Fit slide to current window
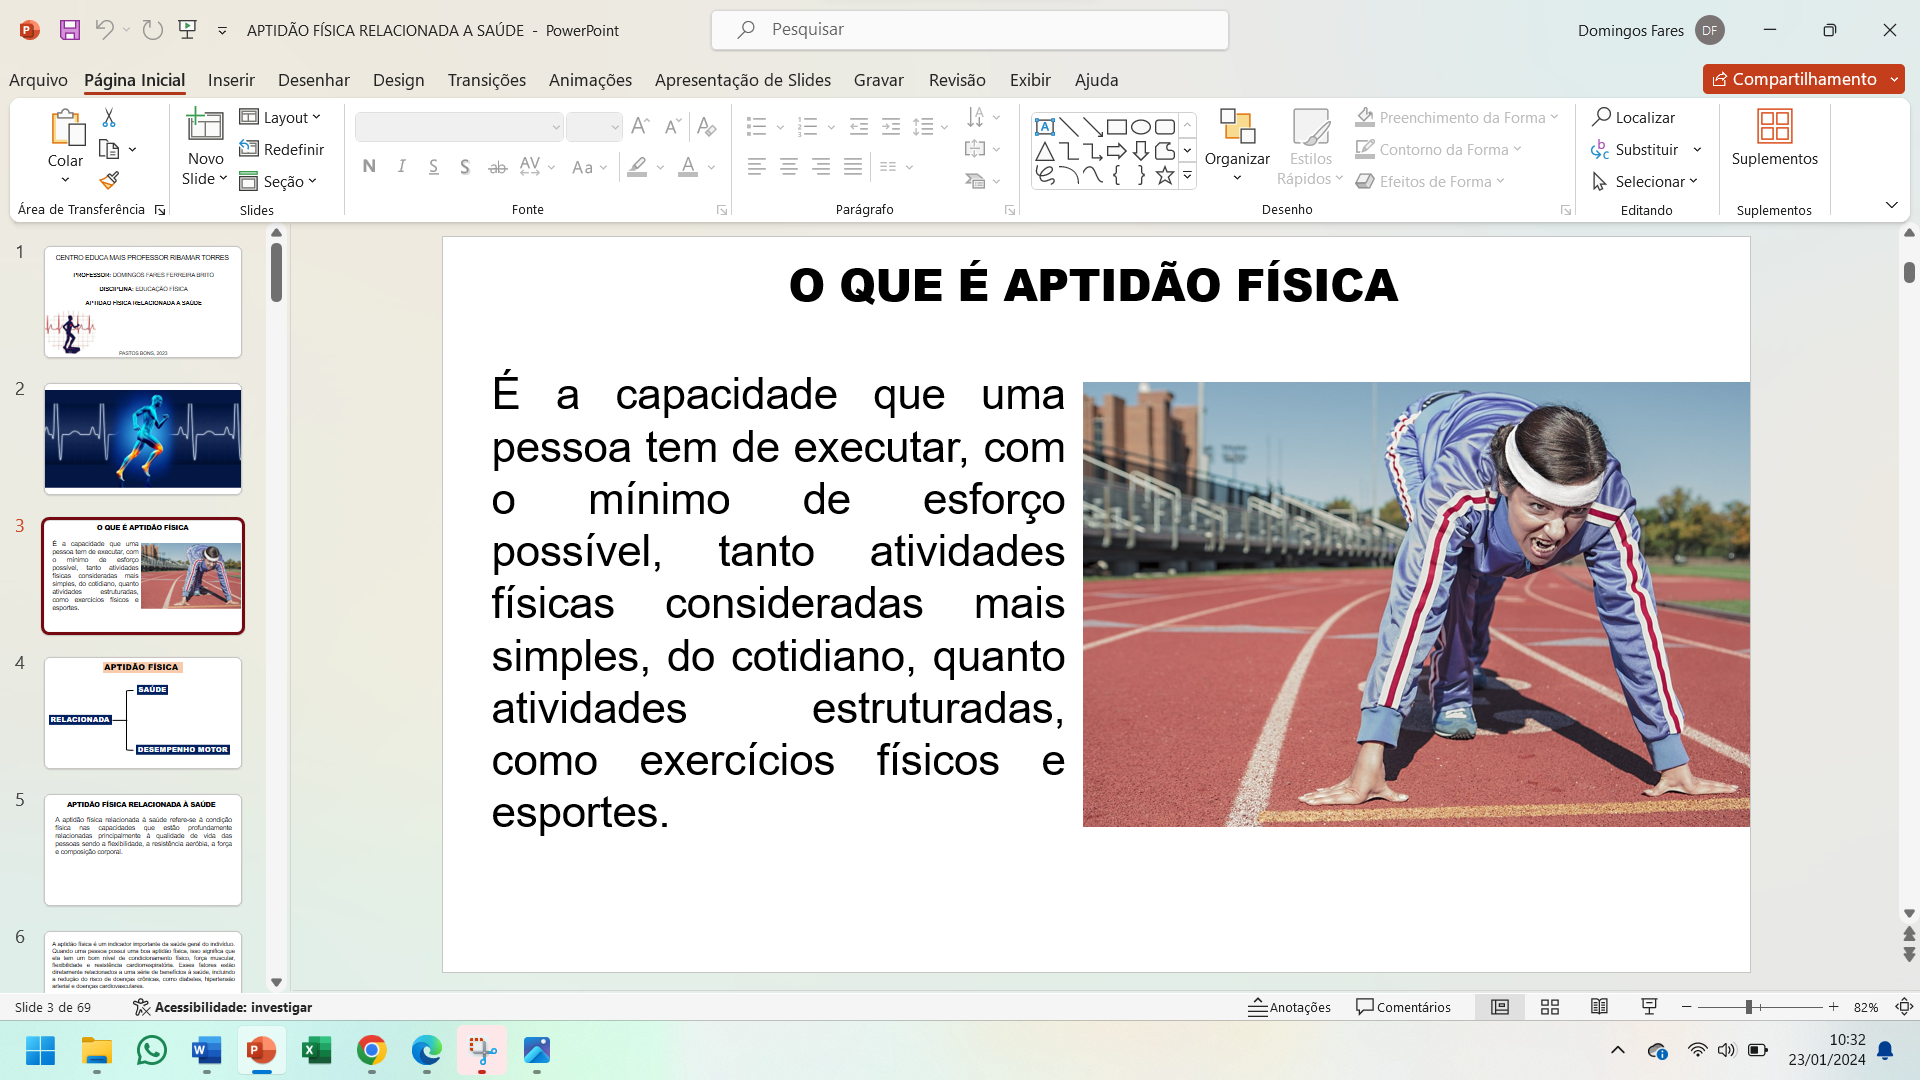1920x1080 pixels. 1905,1007
